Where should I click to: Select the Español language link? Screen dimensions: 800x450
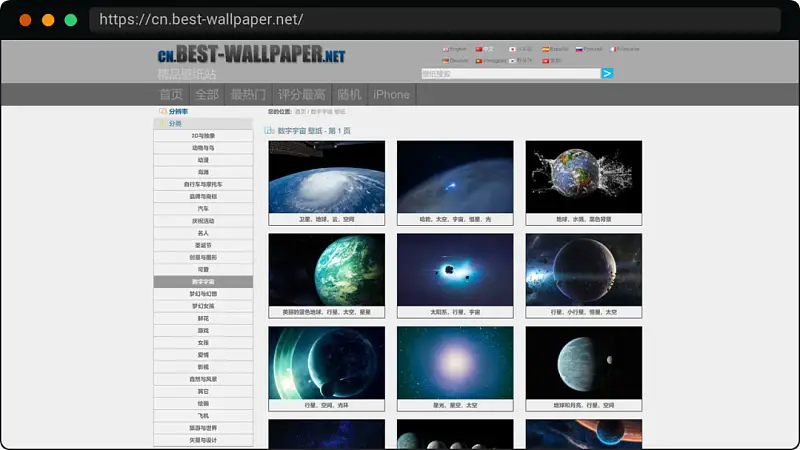click(x=559, y=49)
